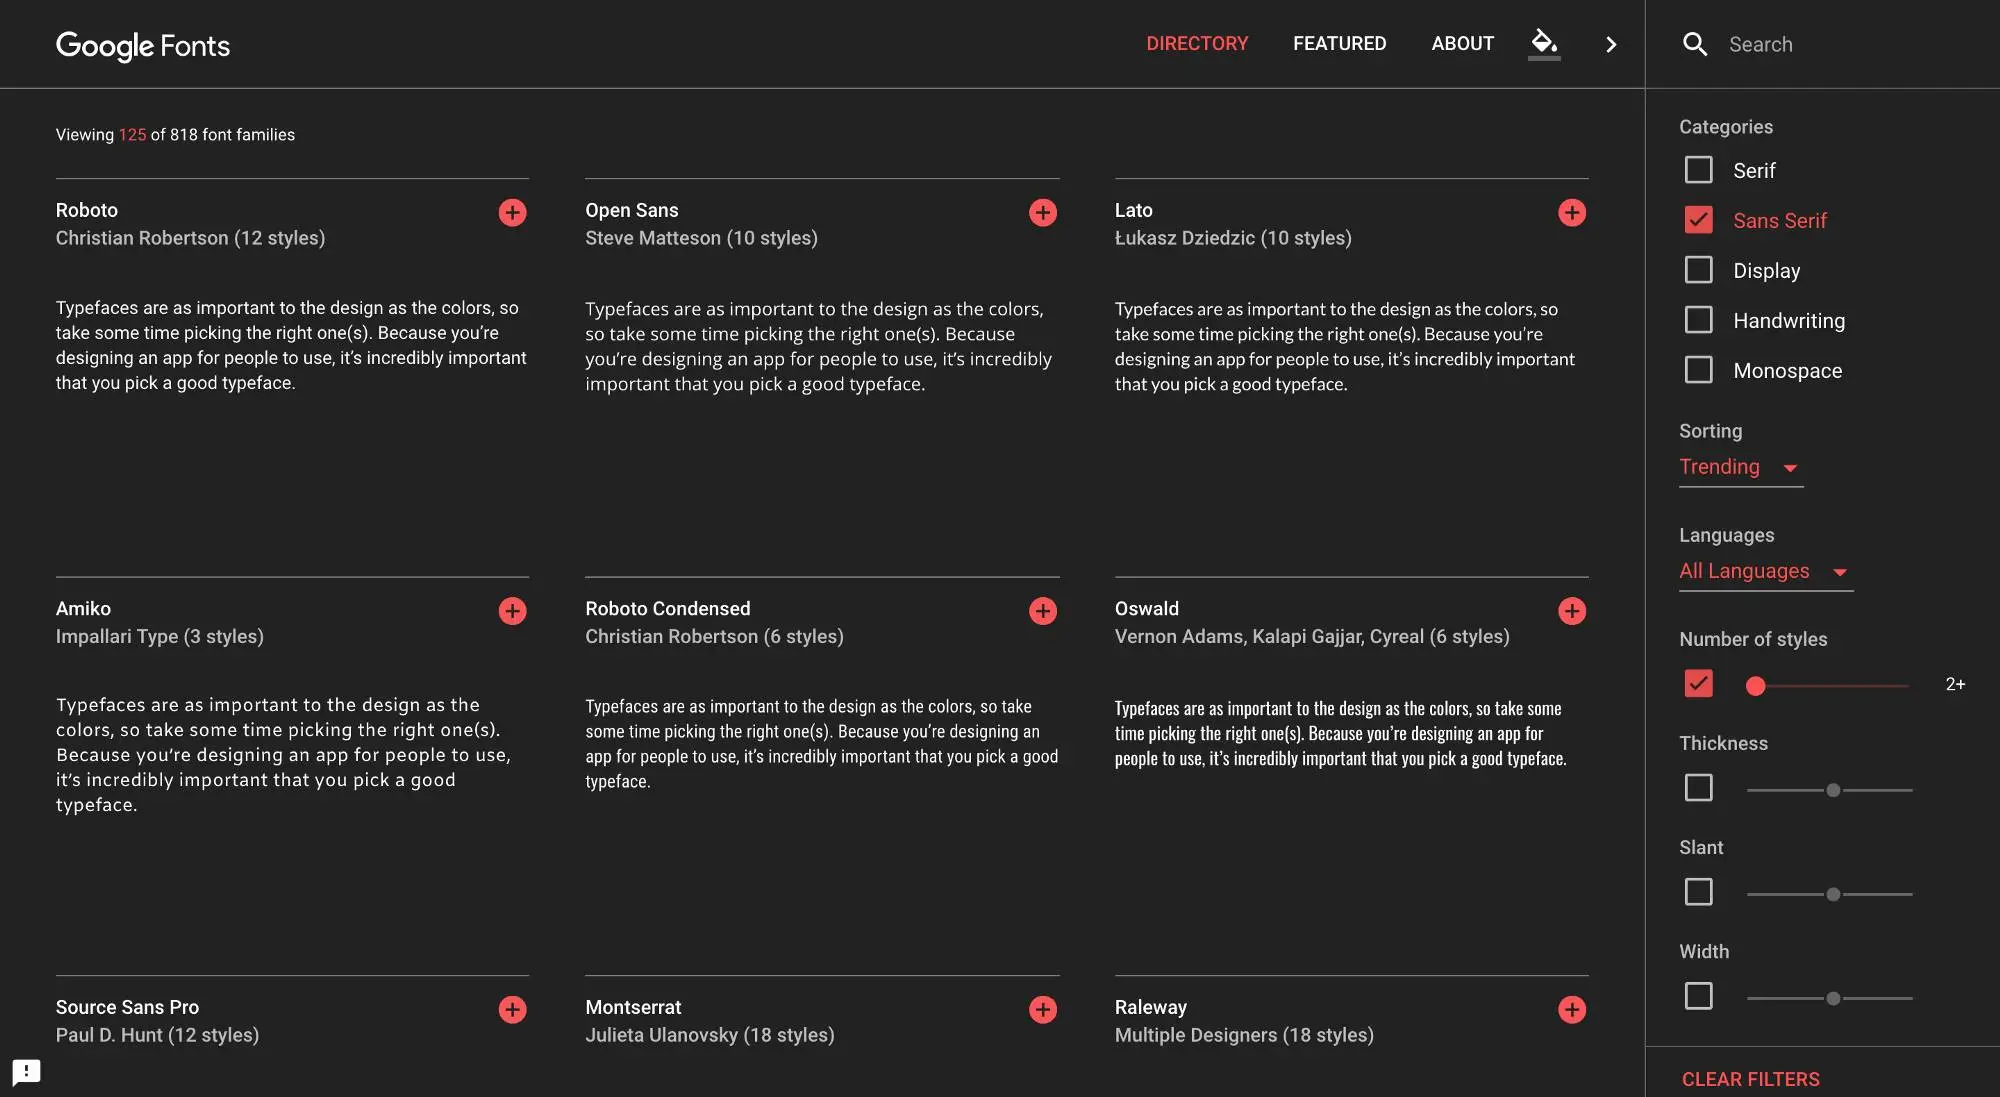Screen dimensions: 2000x1097
Task: Enable the Serif category checkbox
Action: click(1698, 170)
